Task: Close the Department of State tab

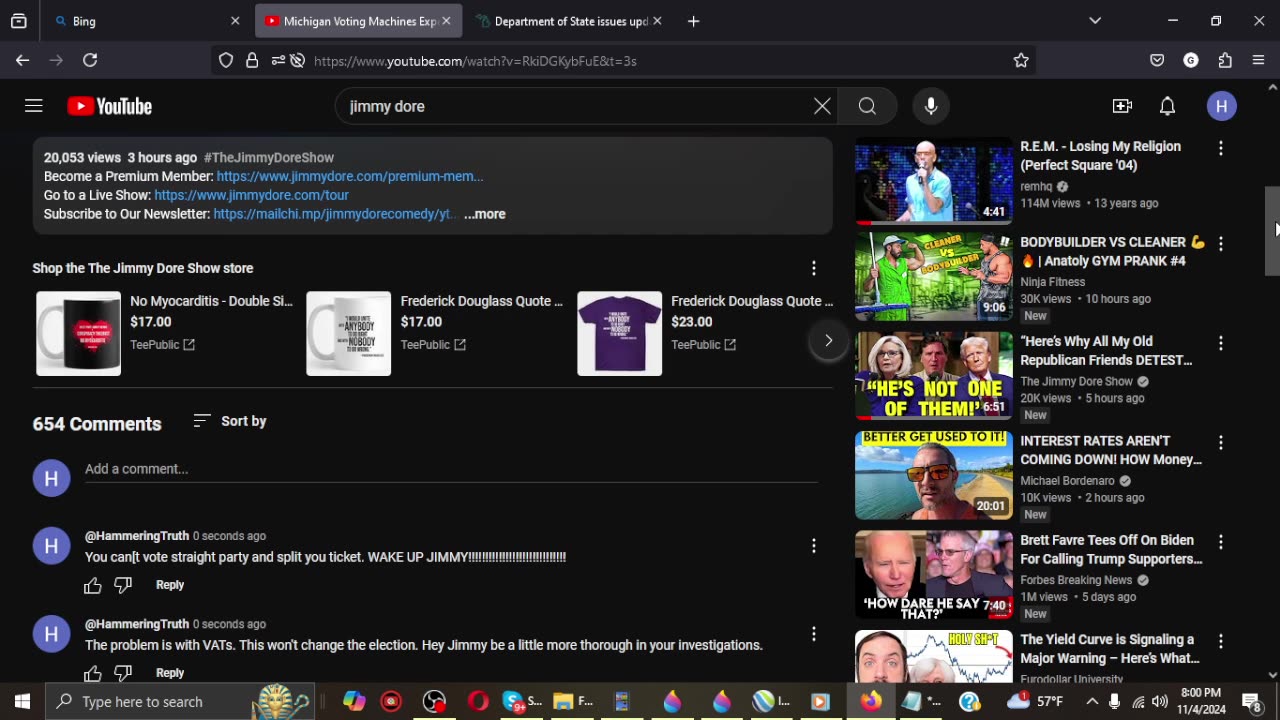Action: pyautogui.click(x=657, y=21)
